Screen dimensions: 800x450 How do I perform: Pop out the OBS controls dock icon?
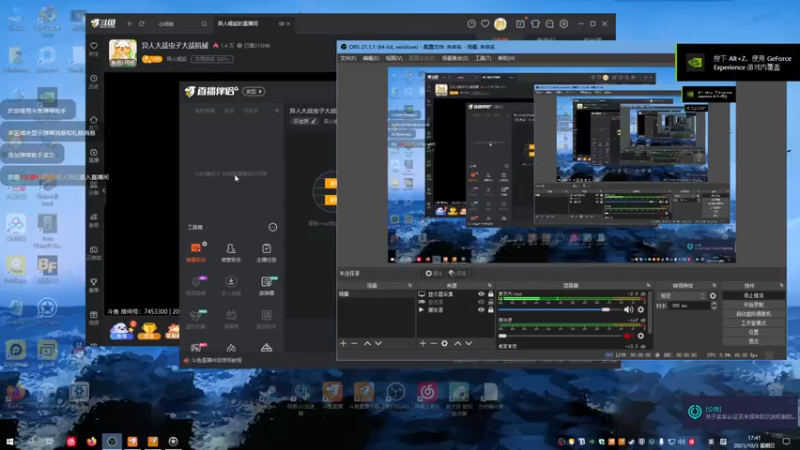point(781,285)
